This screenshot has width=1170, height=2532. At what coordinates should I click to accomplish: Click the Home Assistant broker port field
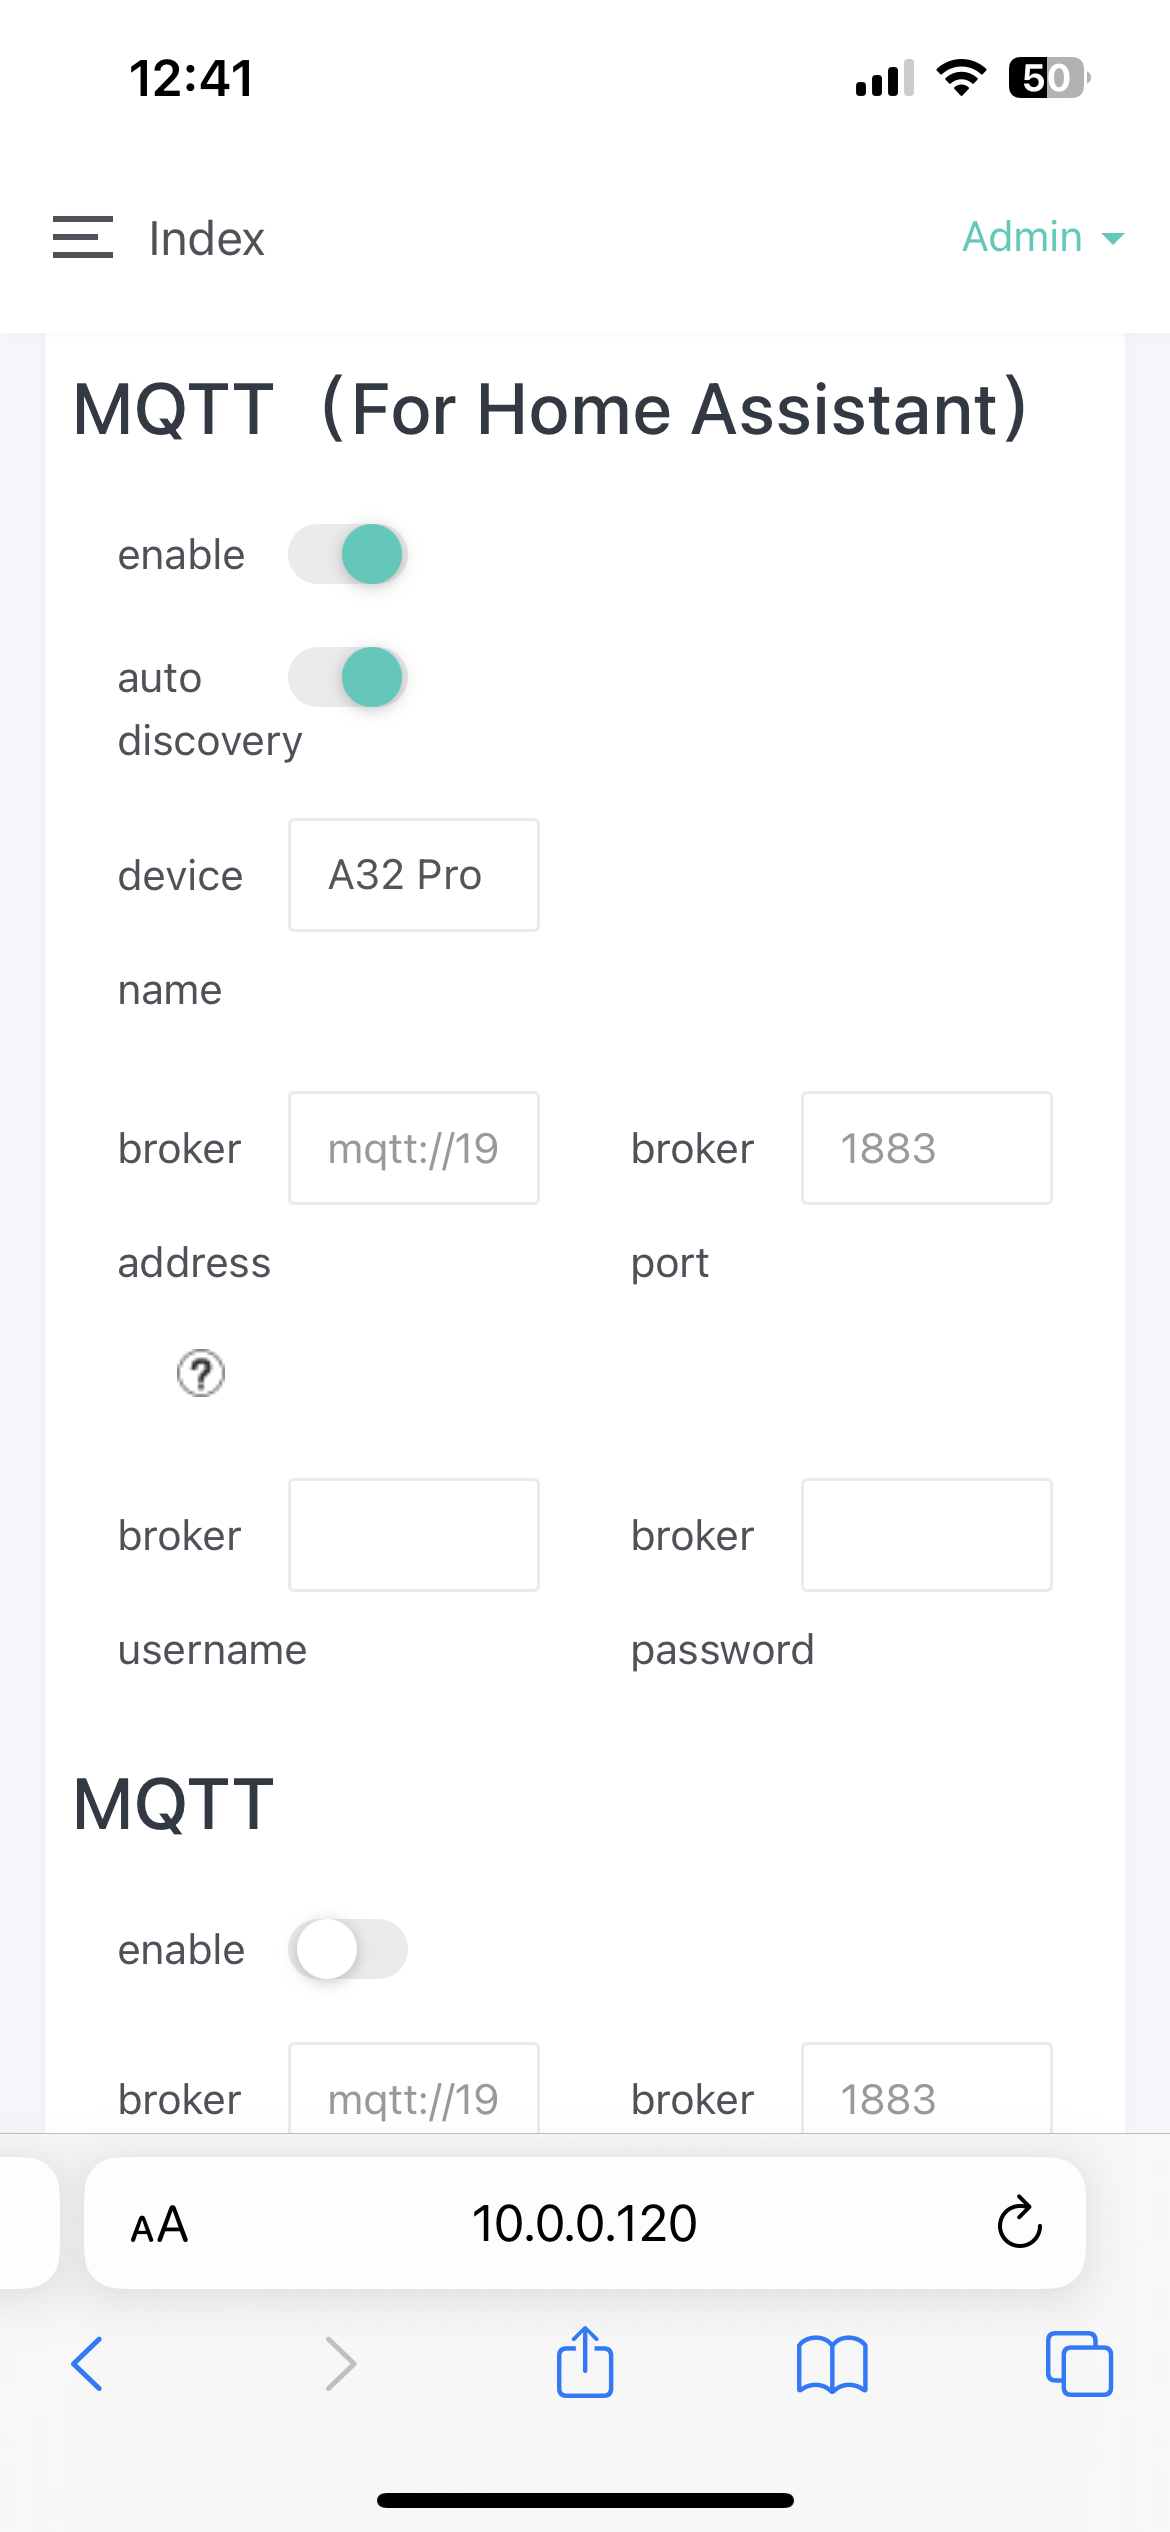tap(926, 1148)
